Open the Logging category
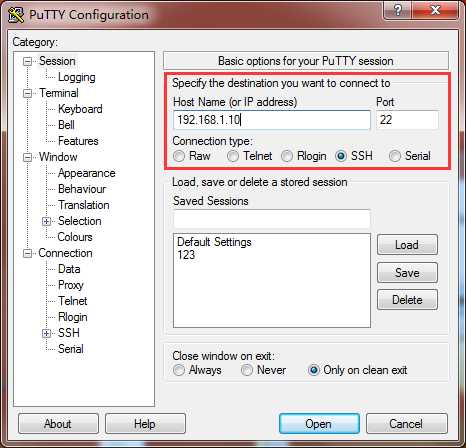The height and width of the screenshot is (448, 466). coord(77,77)
